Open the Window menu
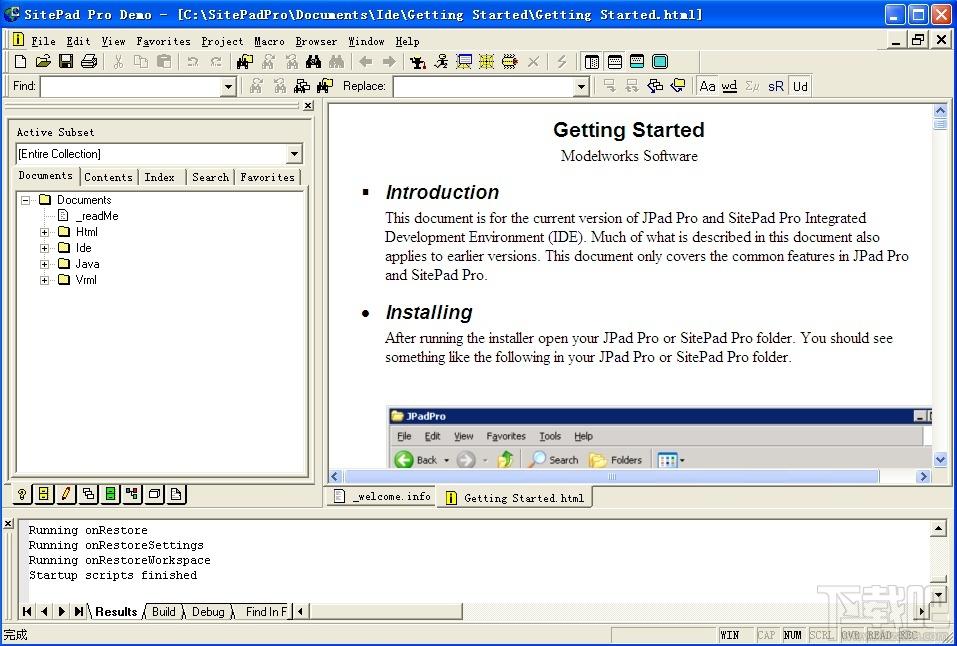 pos(366,41)
